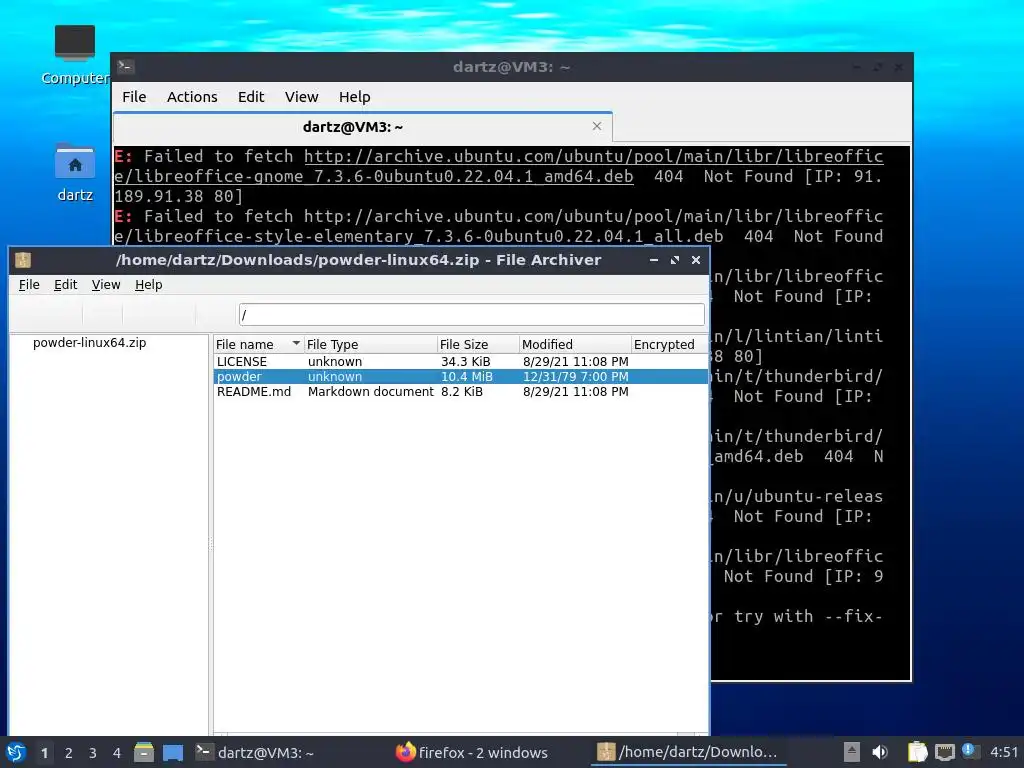Click the LICENSE row's modified date cell

click(x=575, y=362)
